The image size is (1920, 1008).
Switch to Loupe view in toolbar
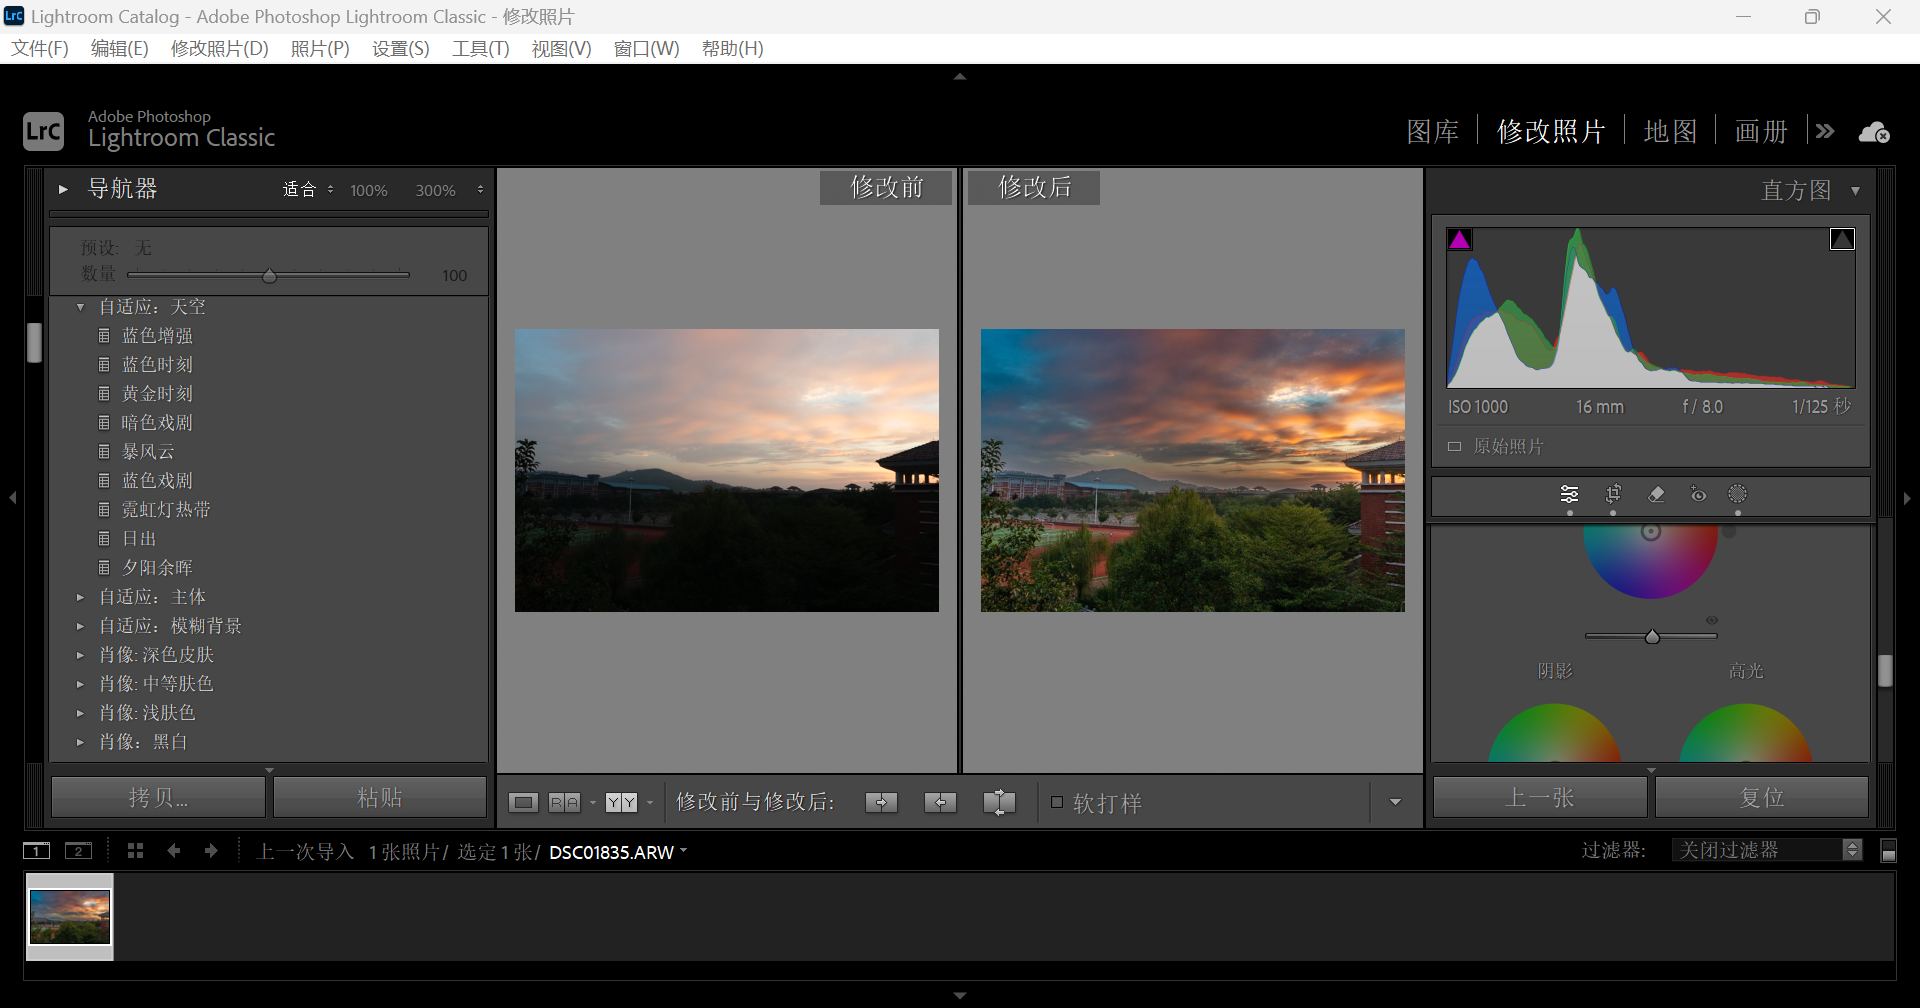pyautogui.click(x=523, y=802)
